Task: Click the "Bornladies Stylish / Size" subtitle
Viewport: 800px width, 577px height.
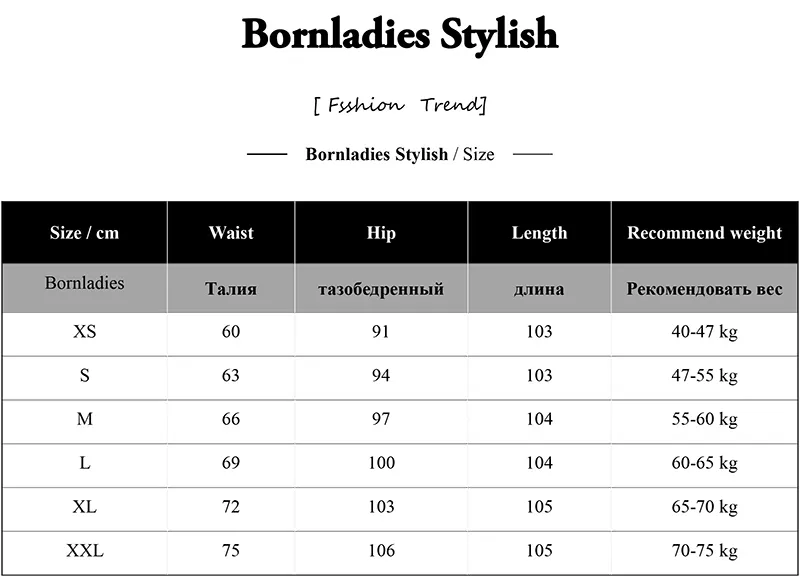Action: click(399, 154)
